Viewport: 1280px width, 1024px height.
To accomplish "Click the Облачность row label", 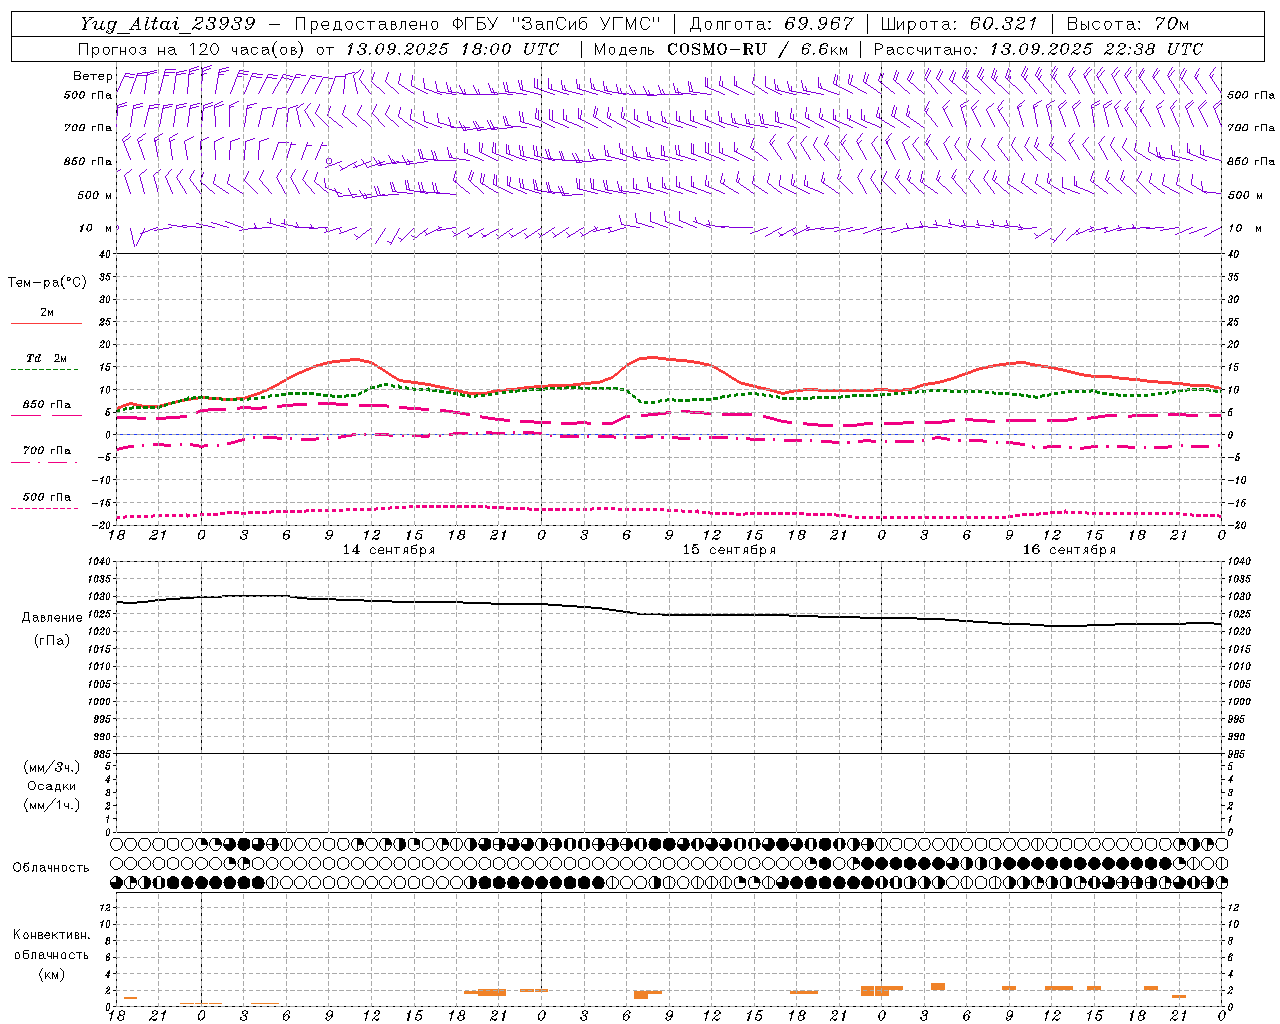I will (51, 868).
